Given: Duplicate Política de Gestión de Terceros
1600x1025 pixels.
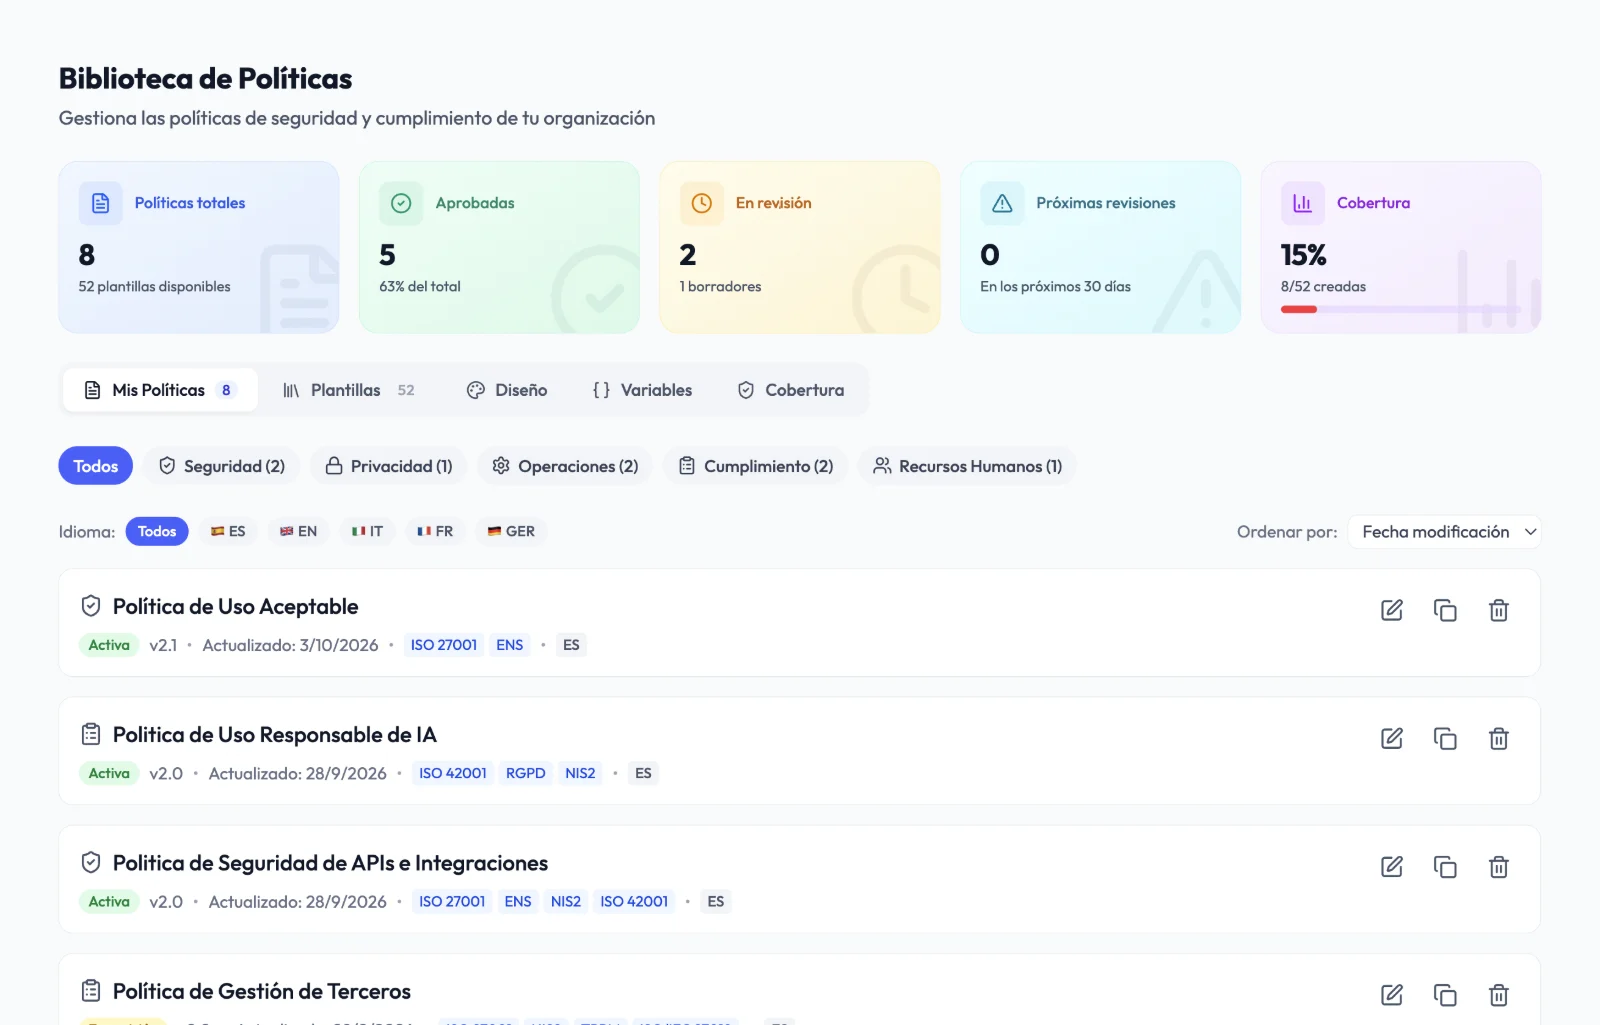Looking at the screenshot, I should click(1445, 995).
